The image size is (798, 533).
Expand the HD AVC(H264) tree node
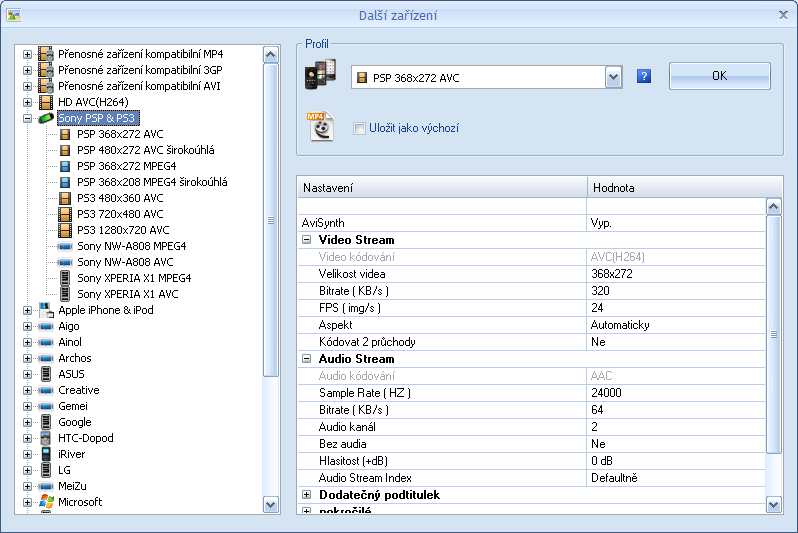point(27,102)
